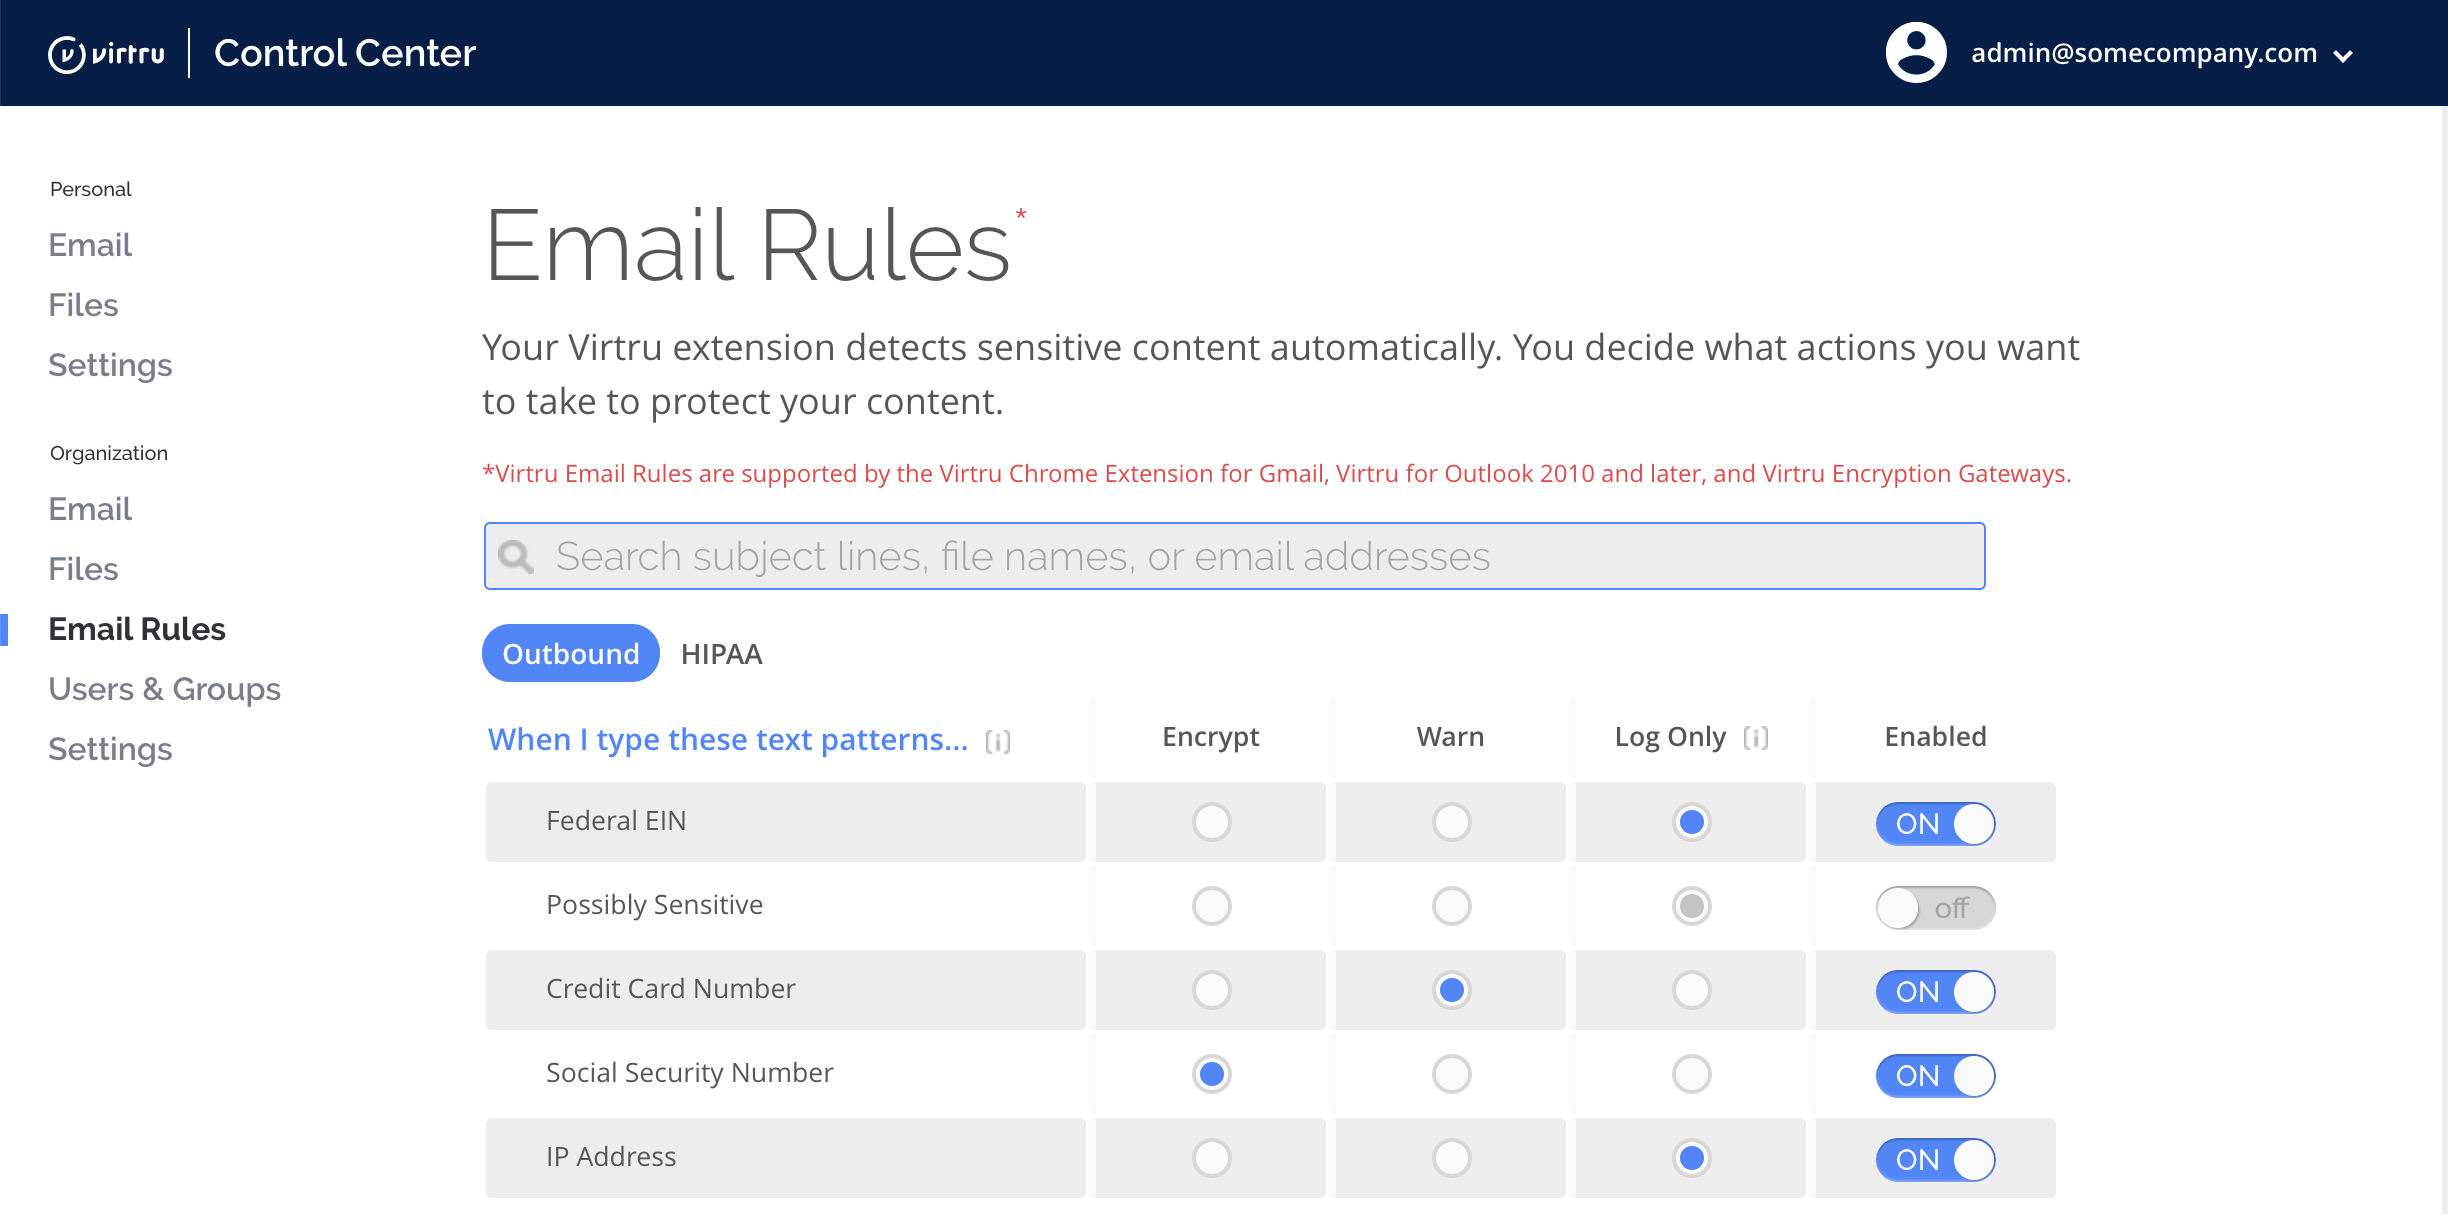Click the Social Security Number rule label
Viewport: 2448px width, 1214px height.
tap(689, 1073)
